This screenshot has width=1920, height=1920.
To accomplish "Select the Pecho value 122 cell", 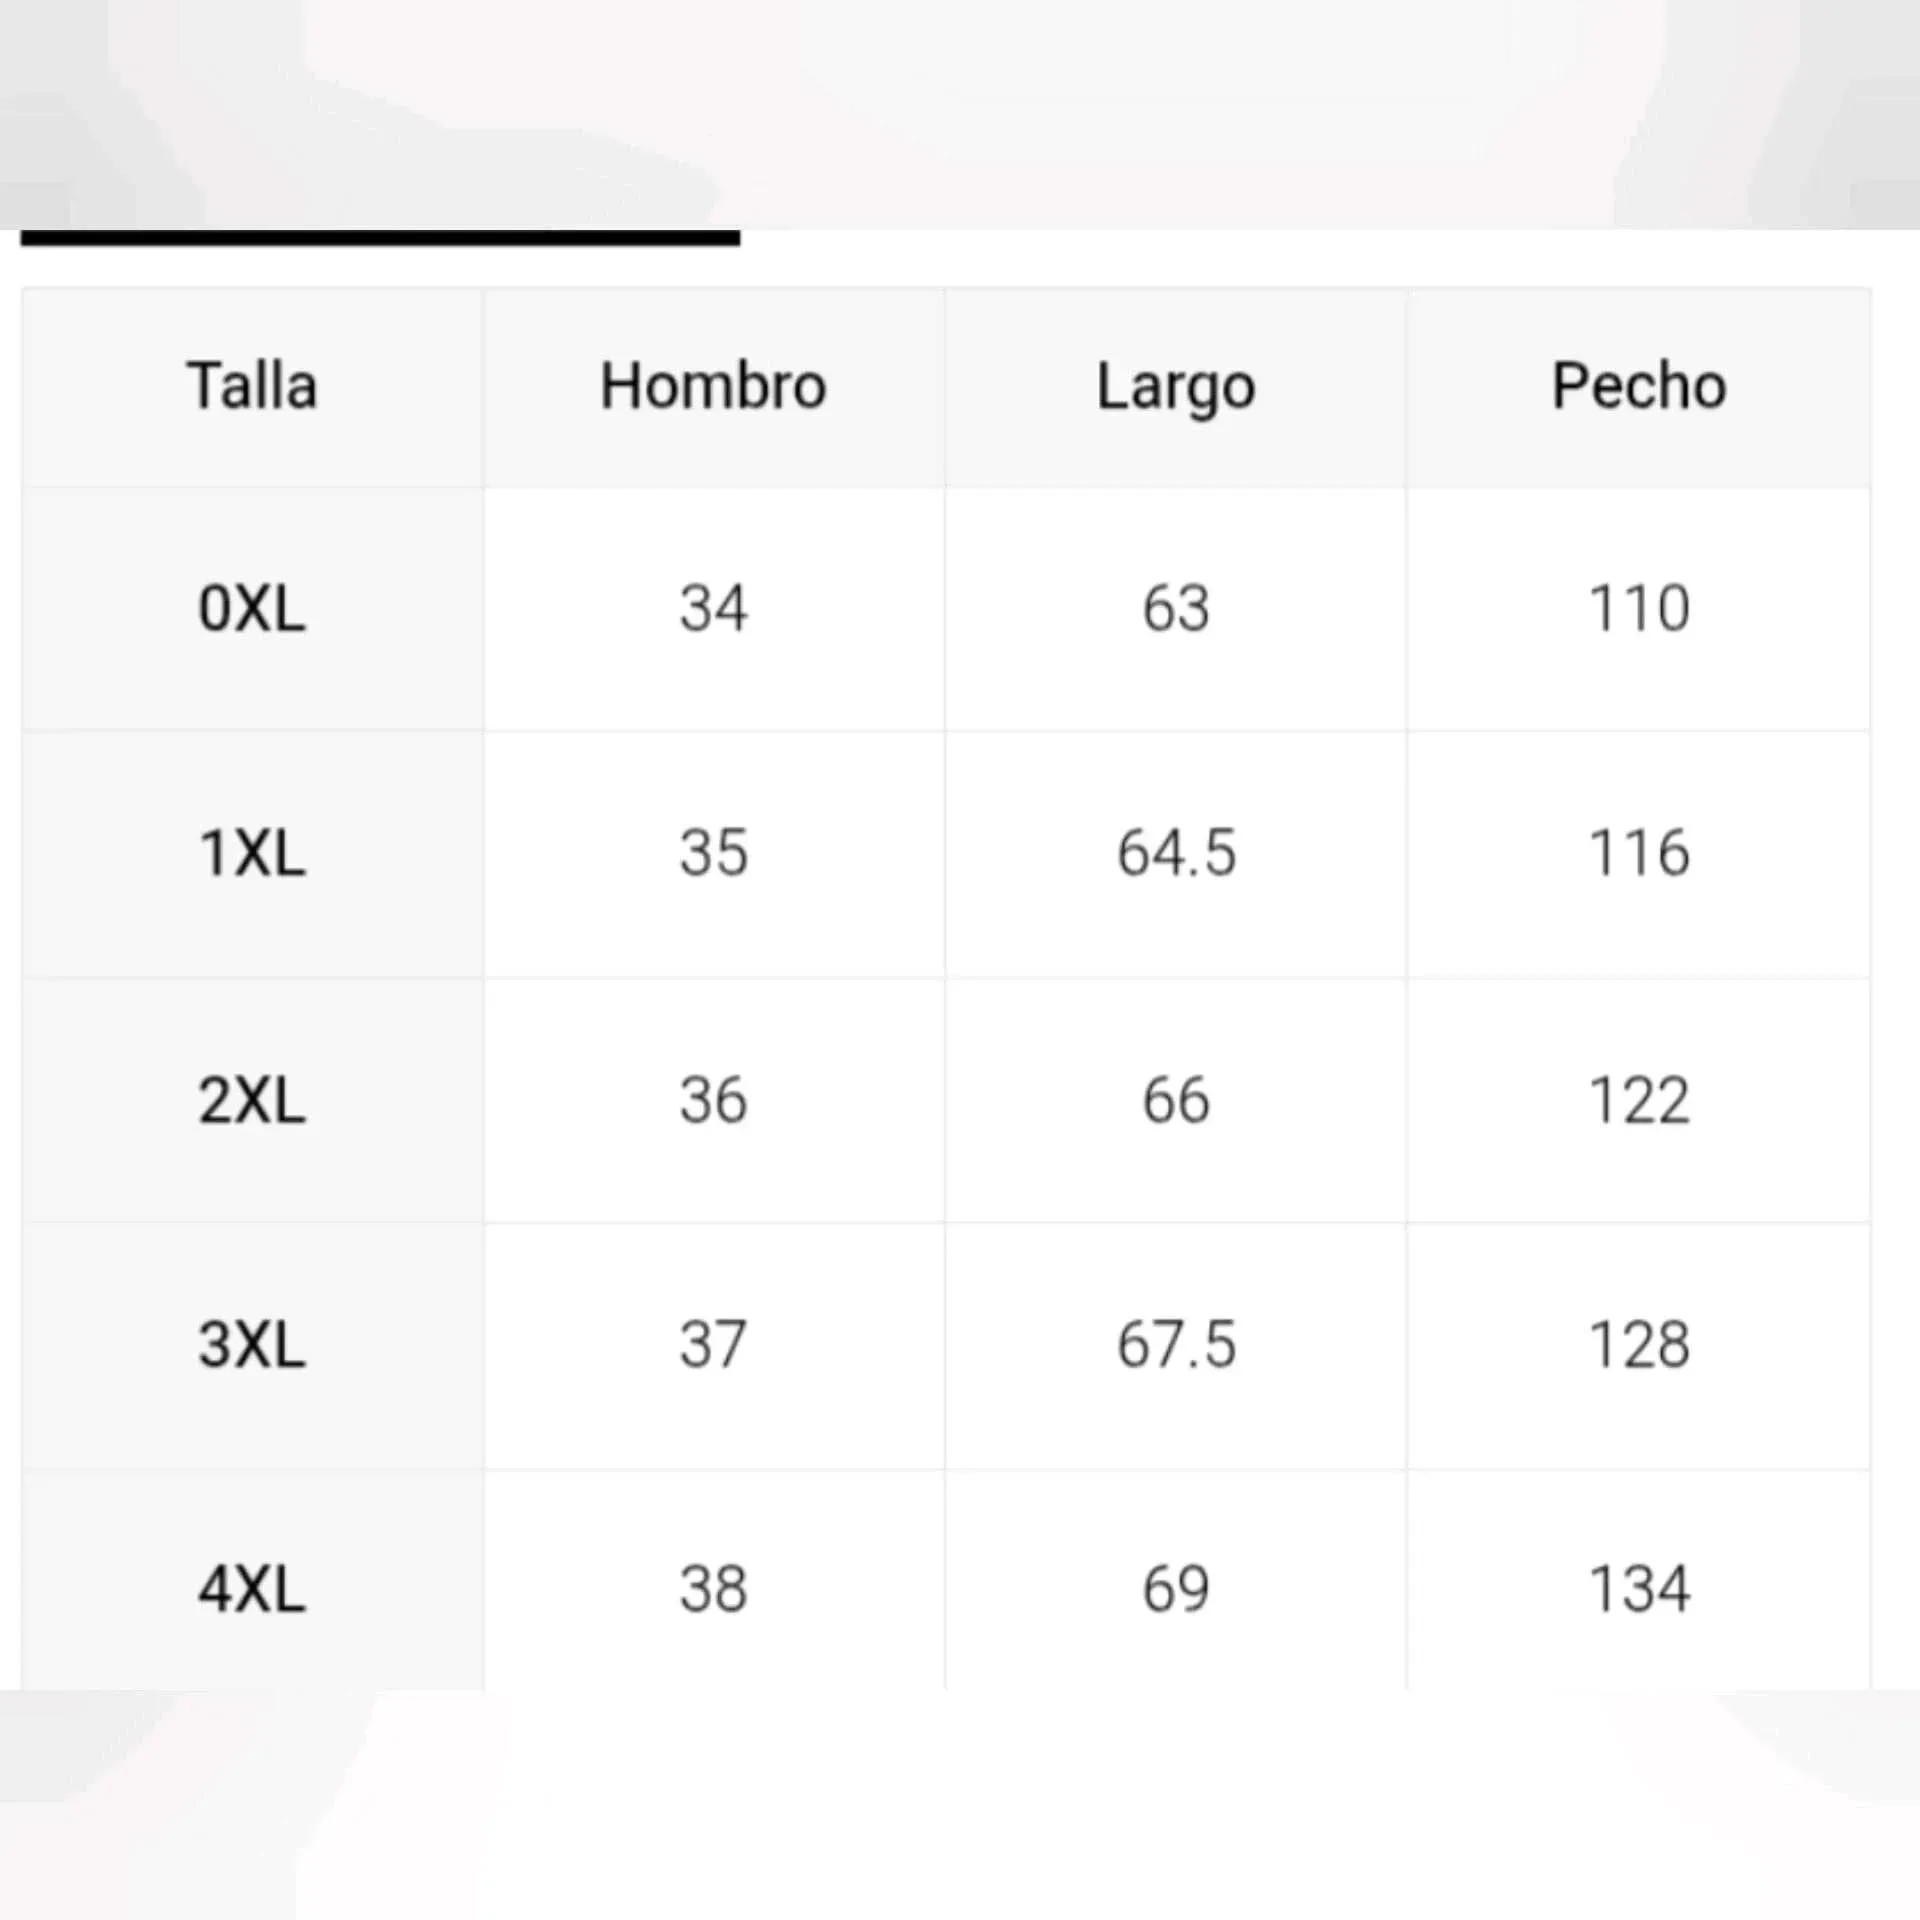I will point(1639,1101).
